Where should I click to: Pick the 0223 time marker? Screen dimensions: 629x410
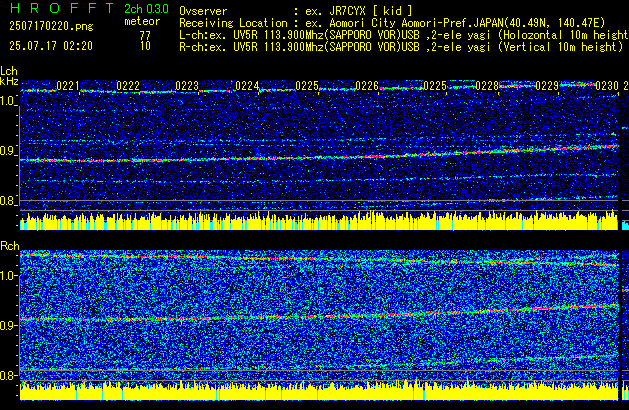(187, 86)
